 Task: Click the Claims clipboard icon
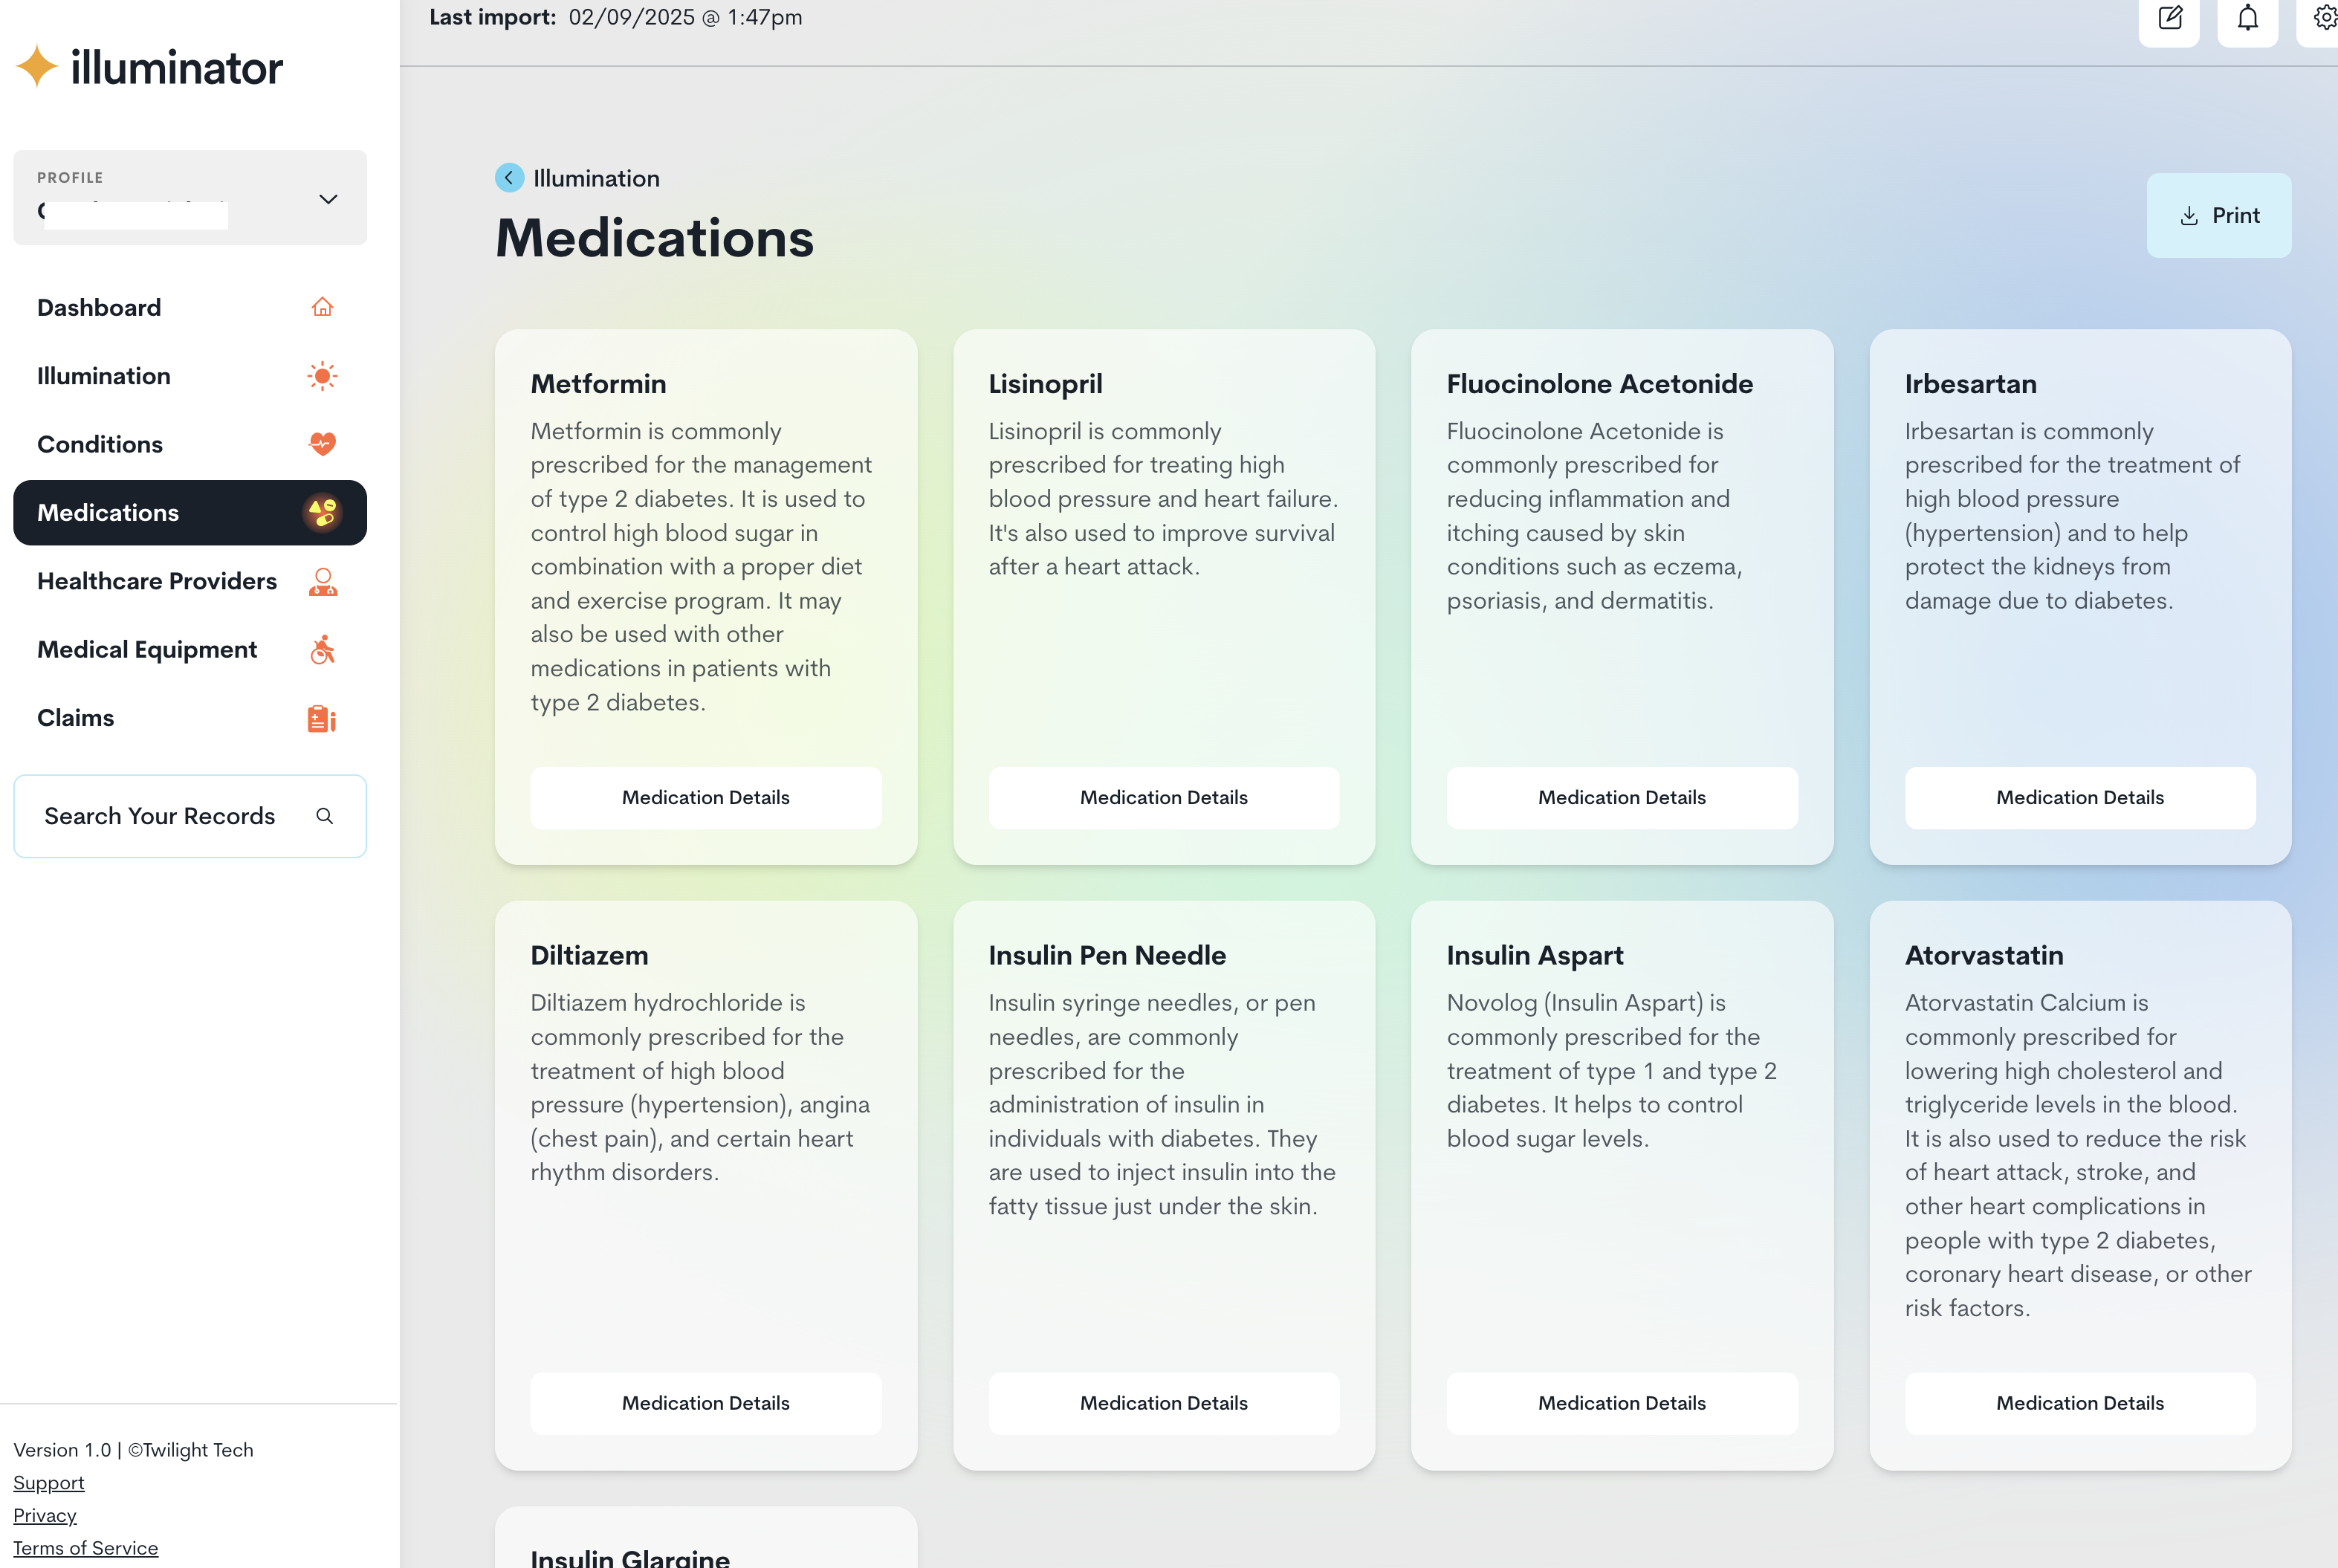pos(322,718)
